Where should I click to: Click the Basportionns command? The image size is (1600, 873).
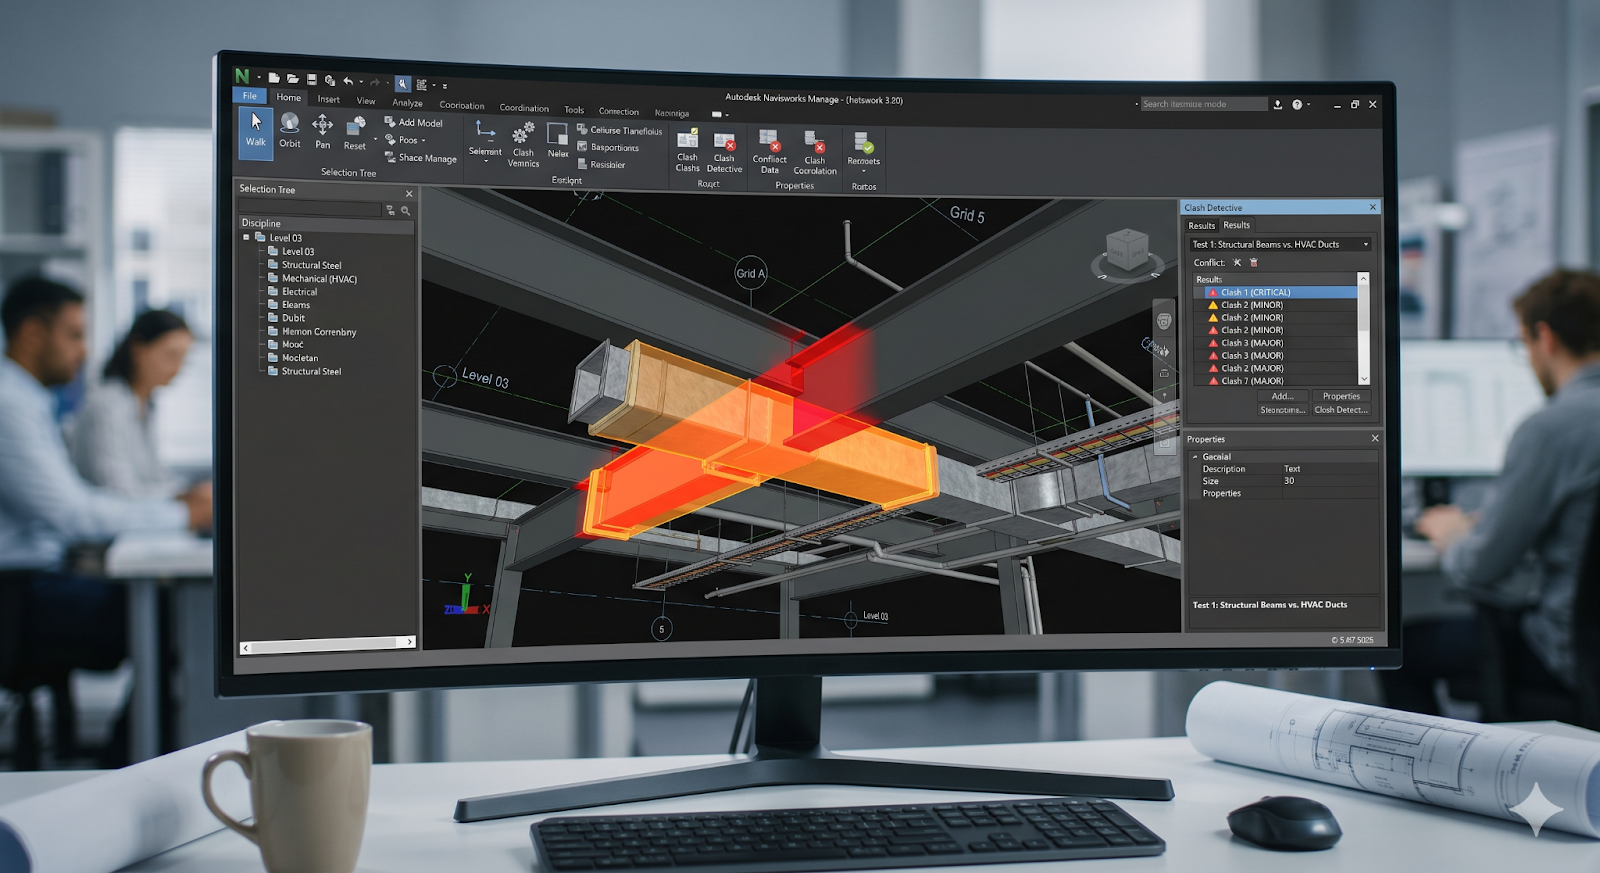pyautogui.click(x=608, y=148)
